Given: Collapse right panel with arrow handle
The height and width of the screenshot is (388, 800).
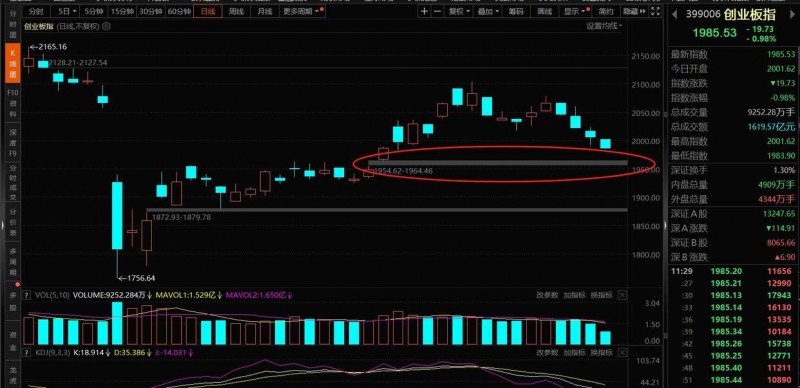Looking at the screenshot, I should 665,225.
